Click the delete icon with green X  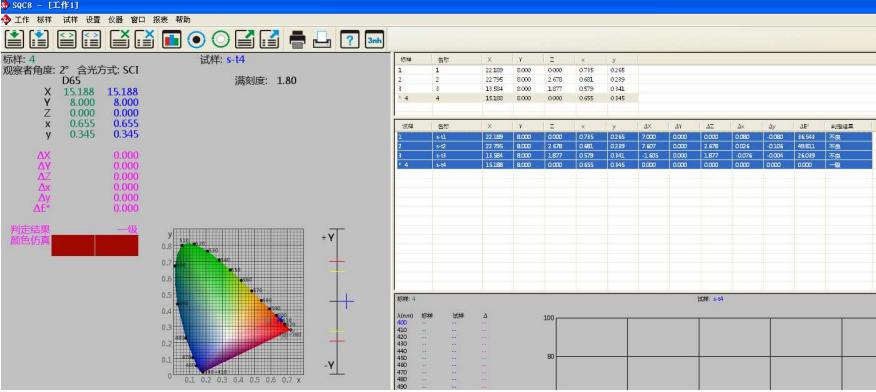click(120, 39)
